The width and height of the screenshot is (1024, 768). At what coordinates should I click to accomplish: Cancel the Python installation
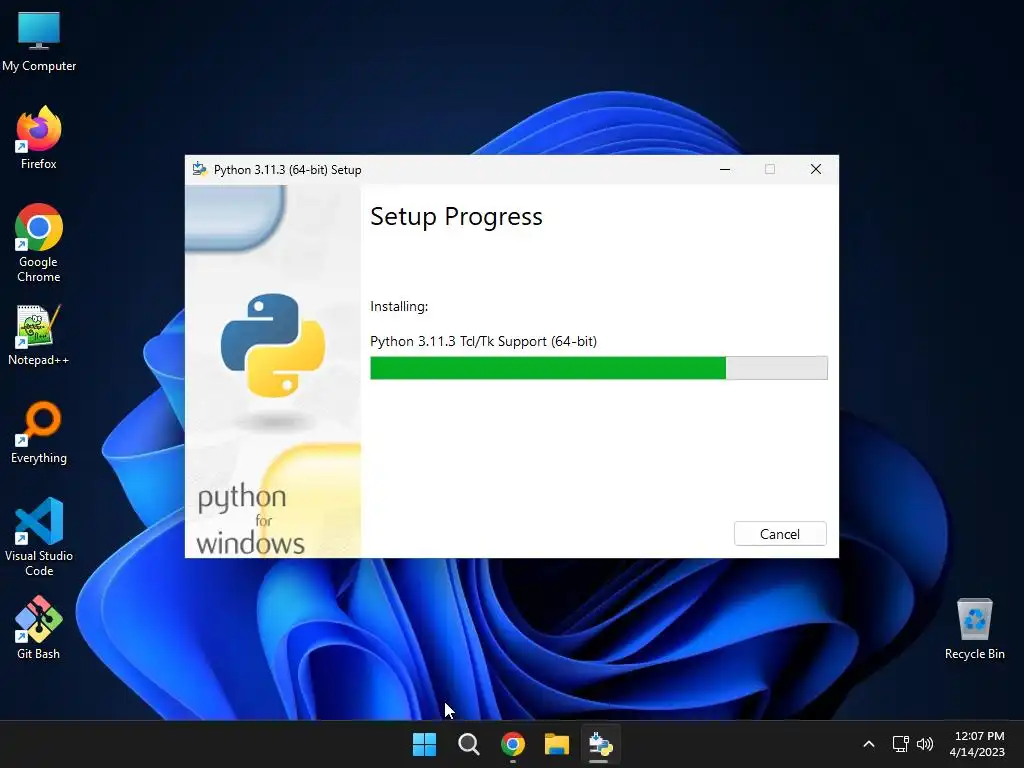click(x=780, y=534)
